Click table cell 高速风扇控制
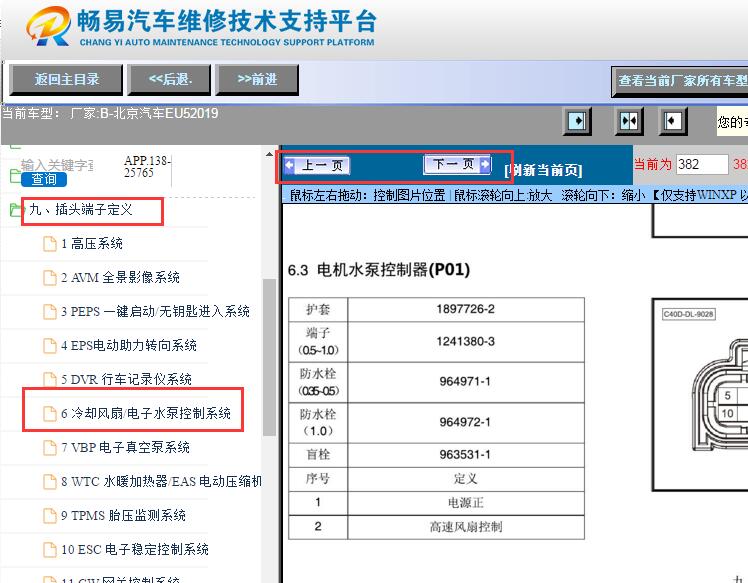This screenshot has width=748, height=583. click(466, 527)
